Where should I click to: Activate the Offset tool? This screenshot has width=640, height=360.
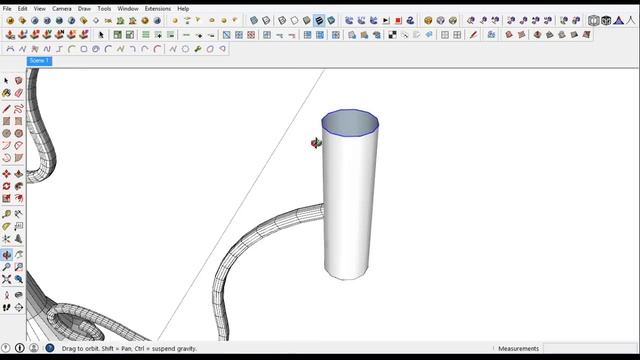coord(18,198)
